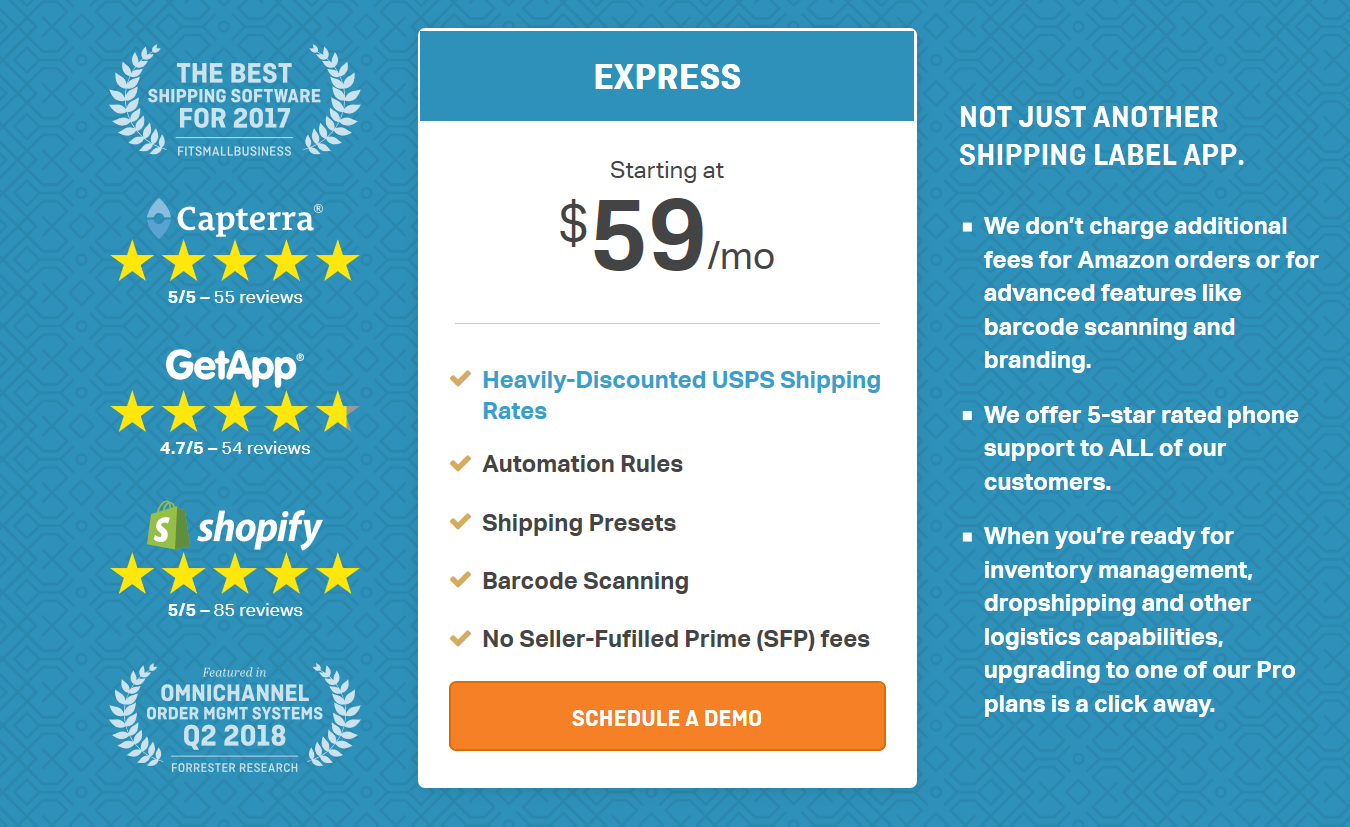Click the Shopify shopping bag logo
This screenshot has width=1350, height=827.
coord(168,524)
